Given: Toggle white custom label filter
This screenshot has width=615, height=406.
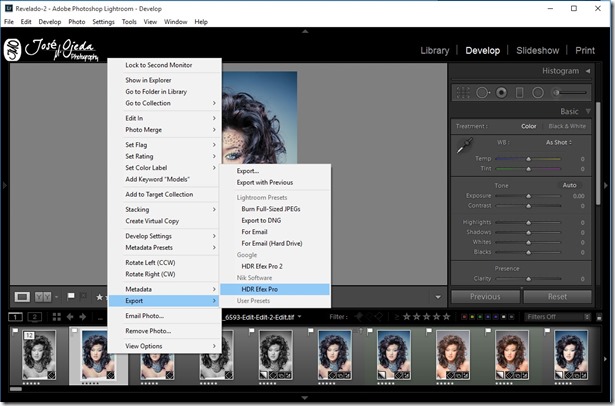Looking at the screenshot, I should click(504, 317).
